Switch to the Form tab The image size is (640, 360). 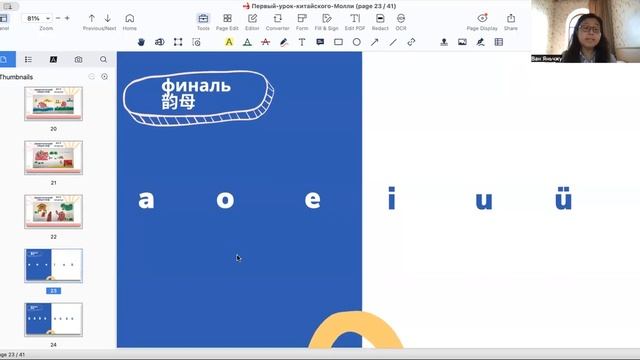coord(302,22)
